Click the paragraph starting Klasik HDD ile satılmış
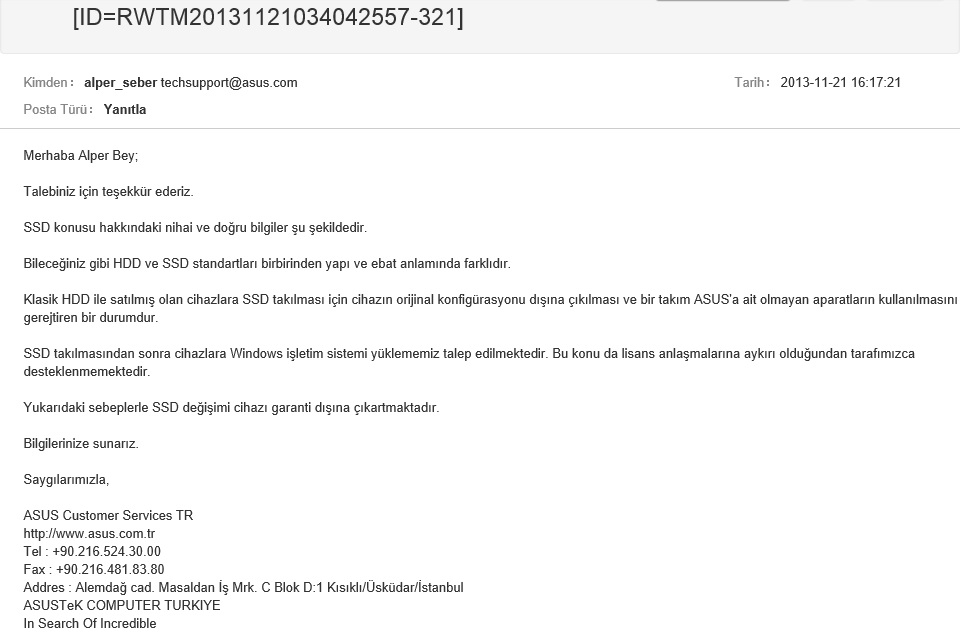Screen dimensions: 961x635 point(490,309)
